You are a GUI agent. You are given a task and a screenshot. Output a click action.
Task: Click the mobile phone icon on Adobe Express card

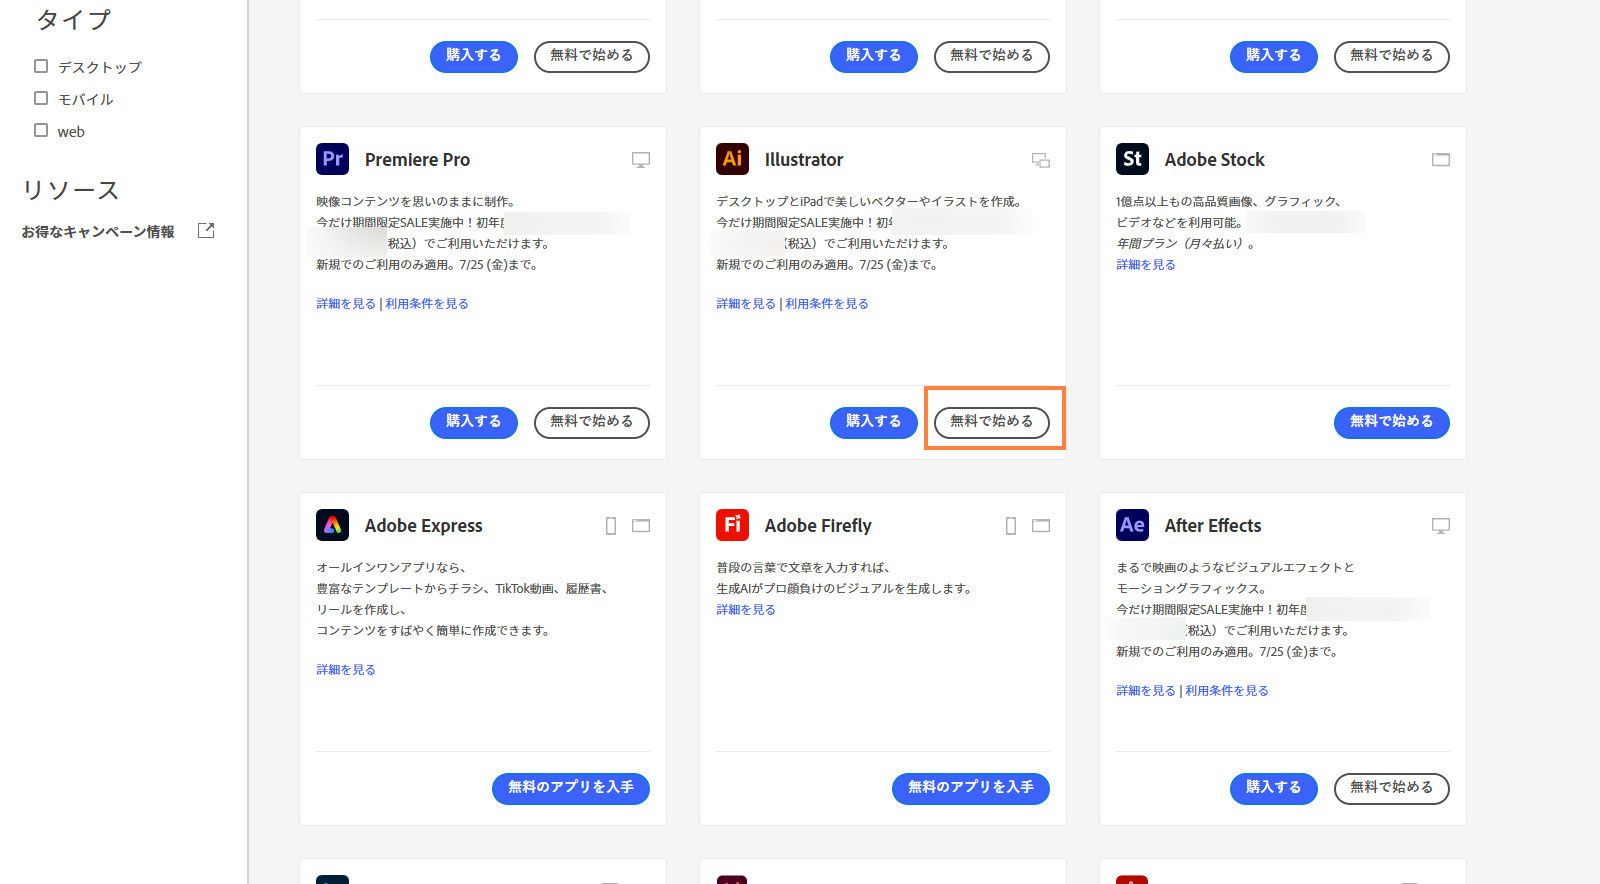coord(611,526)
